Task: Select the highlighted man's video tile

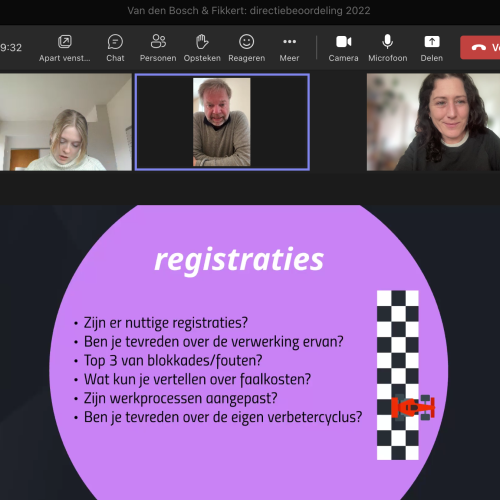Action: tap(222, 122)
